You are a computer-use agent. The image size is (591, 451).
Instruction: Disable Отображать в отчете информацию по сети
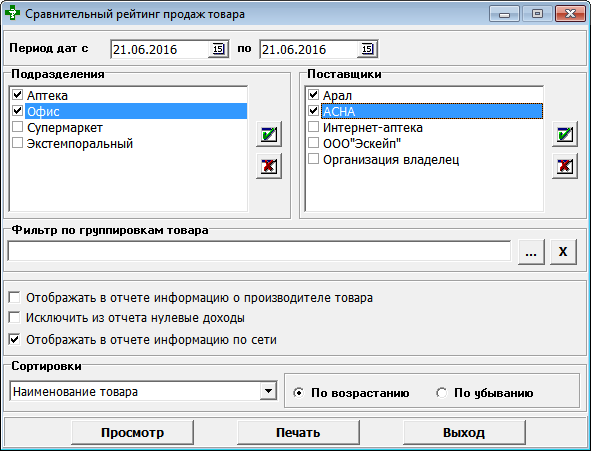[x=14, y=339]
